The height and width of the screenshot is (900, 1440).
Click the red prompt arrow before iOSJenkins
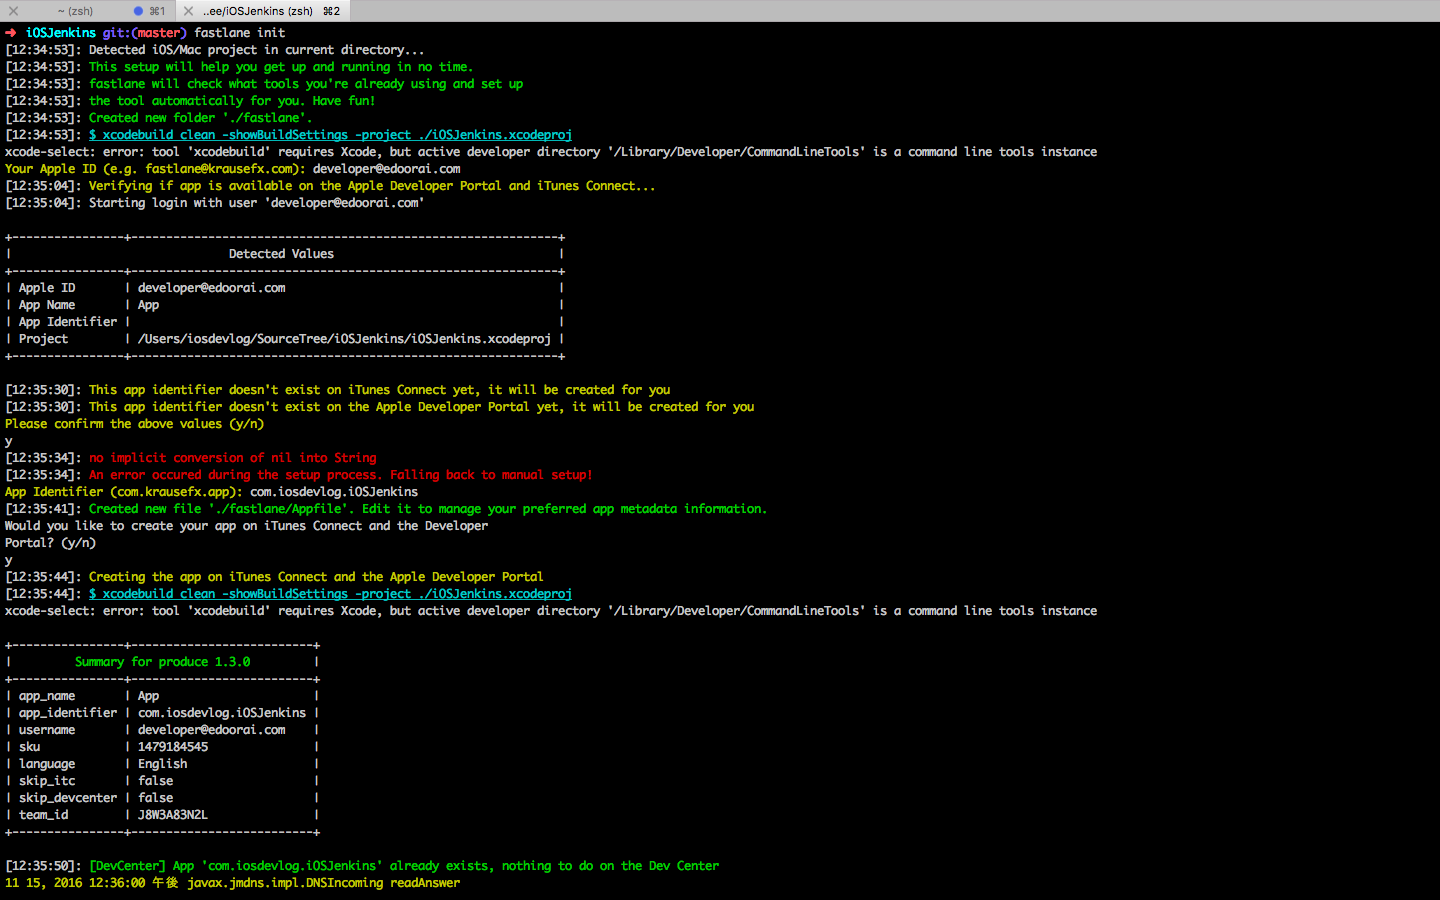(11, 33)
